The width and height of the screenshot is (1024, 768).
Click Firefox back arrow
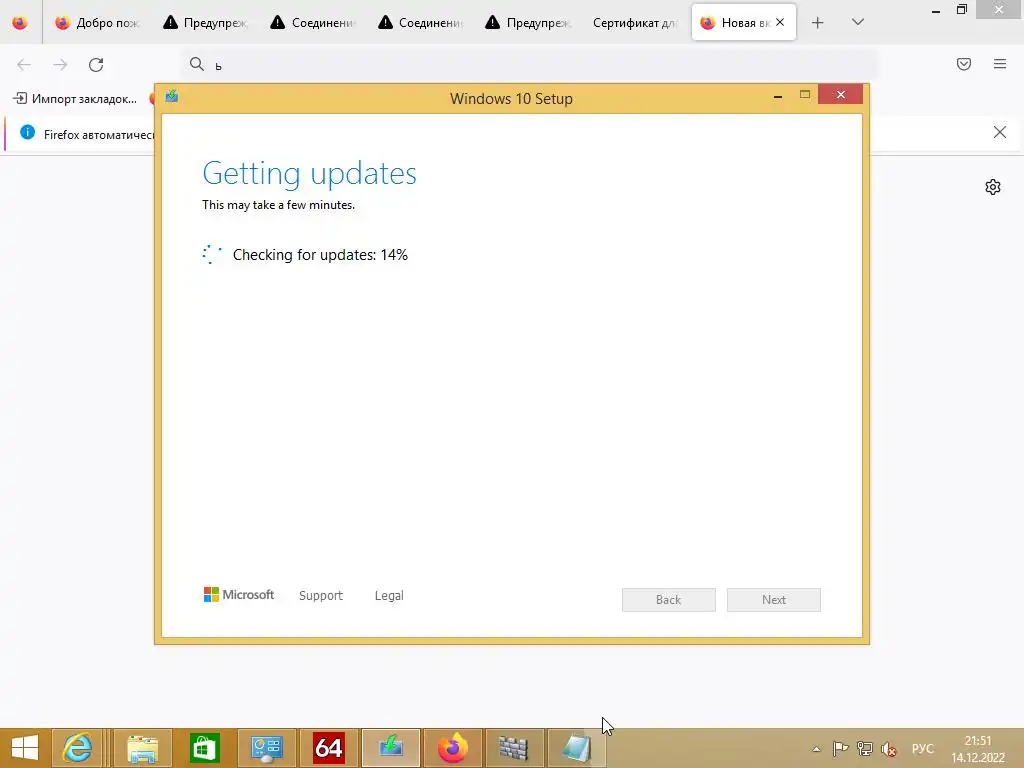24,65
